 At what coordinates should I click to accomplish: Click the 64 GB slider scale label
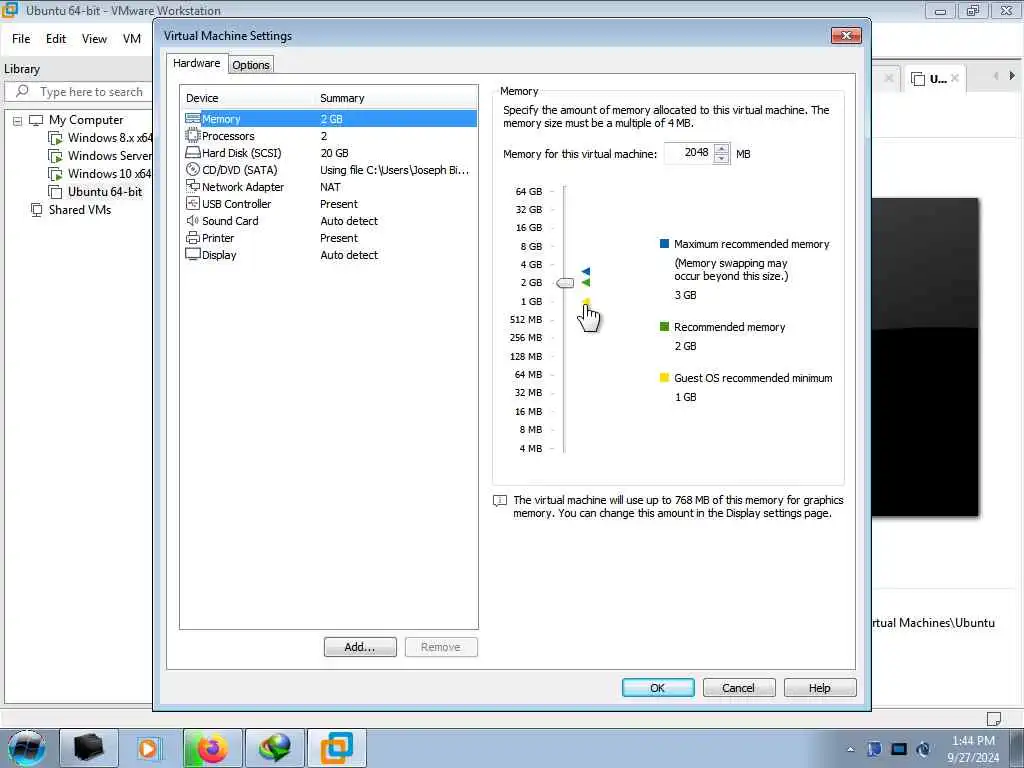529,191
